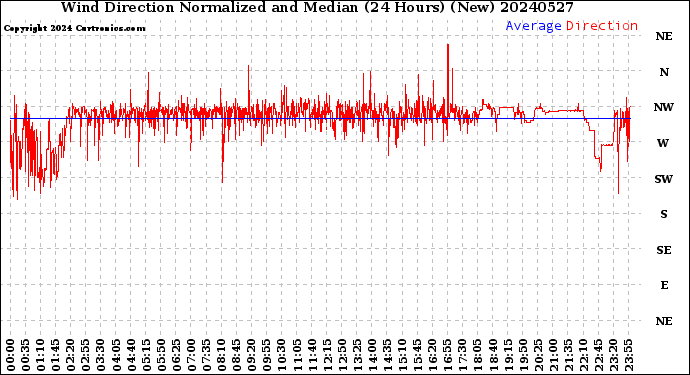Screen dimensions: 690x375
Task: Click the 20:25 time axis label
Action: point(538,355)
